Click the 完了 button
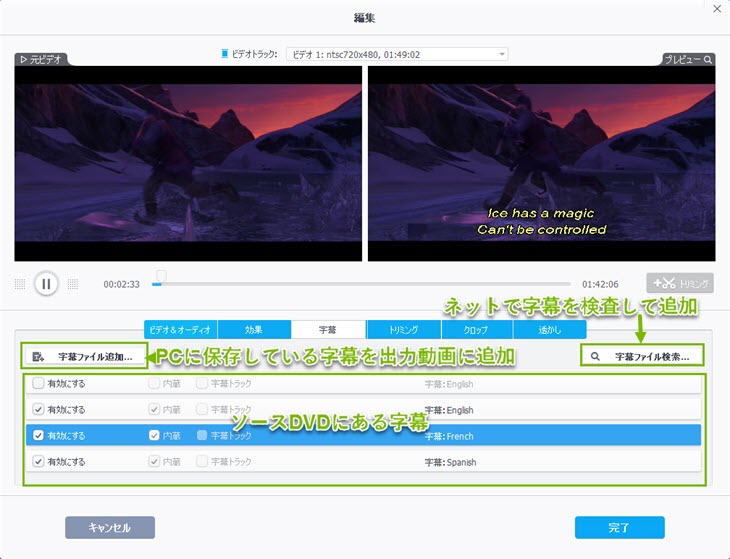730x559 pixels. pyautogui.click(x=620, y=527)
